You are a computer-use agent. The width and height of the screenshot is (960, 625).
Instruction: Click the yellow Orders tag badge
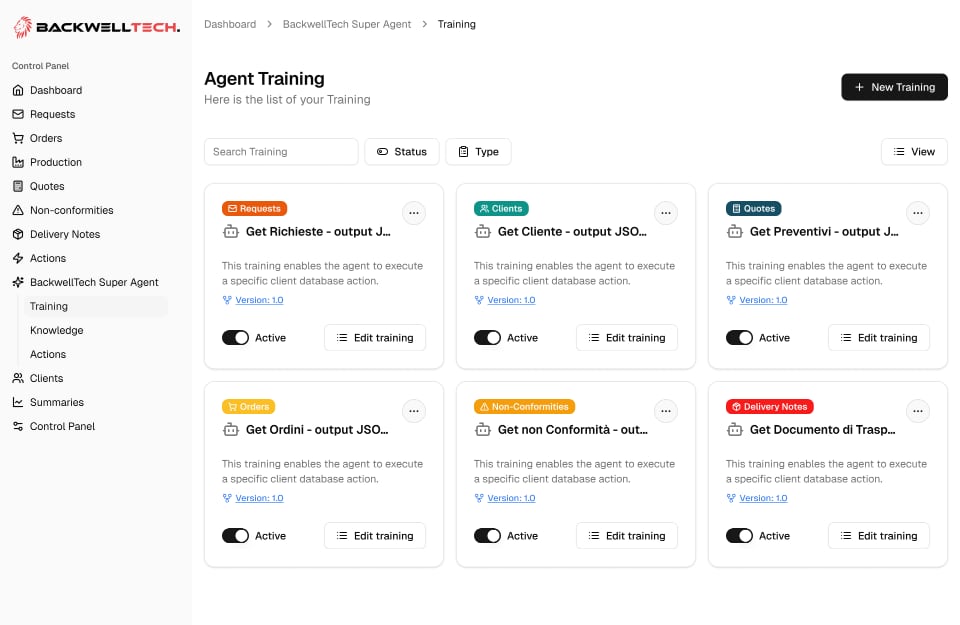click(x=248, y=406)
